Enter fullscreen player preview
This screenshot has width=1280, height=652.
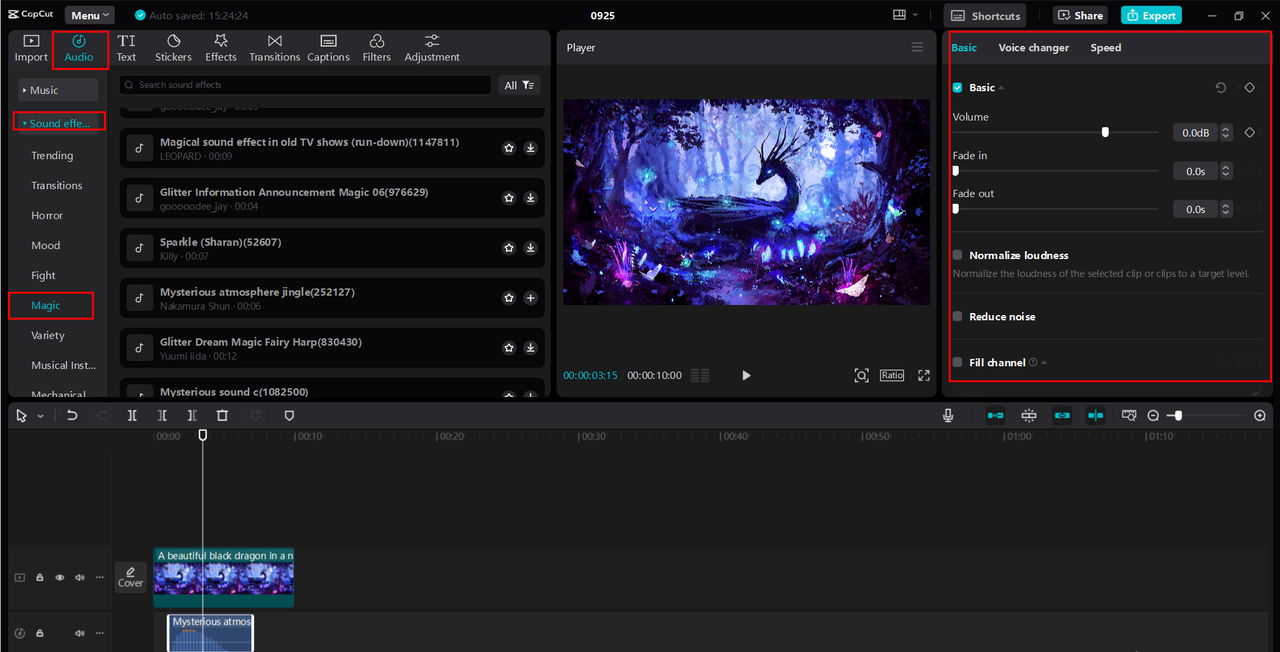924,375
